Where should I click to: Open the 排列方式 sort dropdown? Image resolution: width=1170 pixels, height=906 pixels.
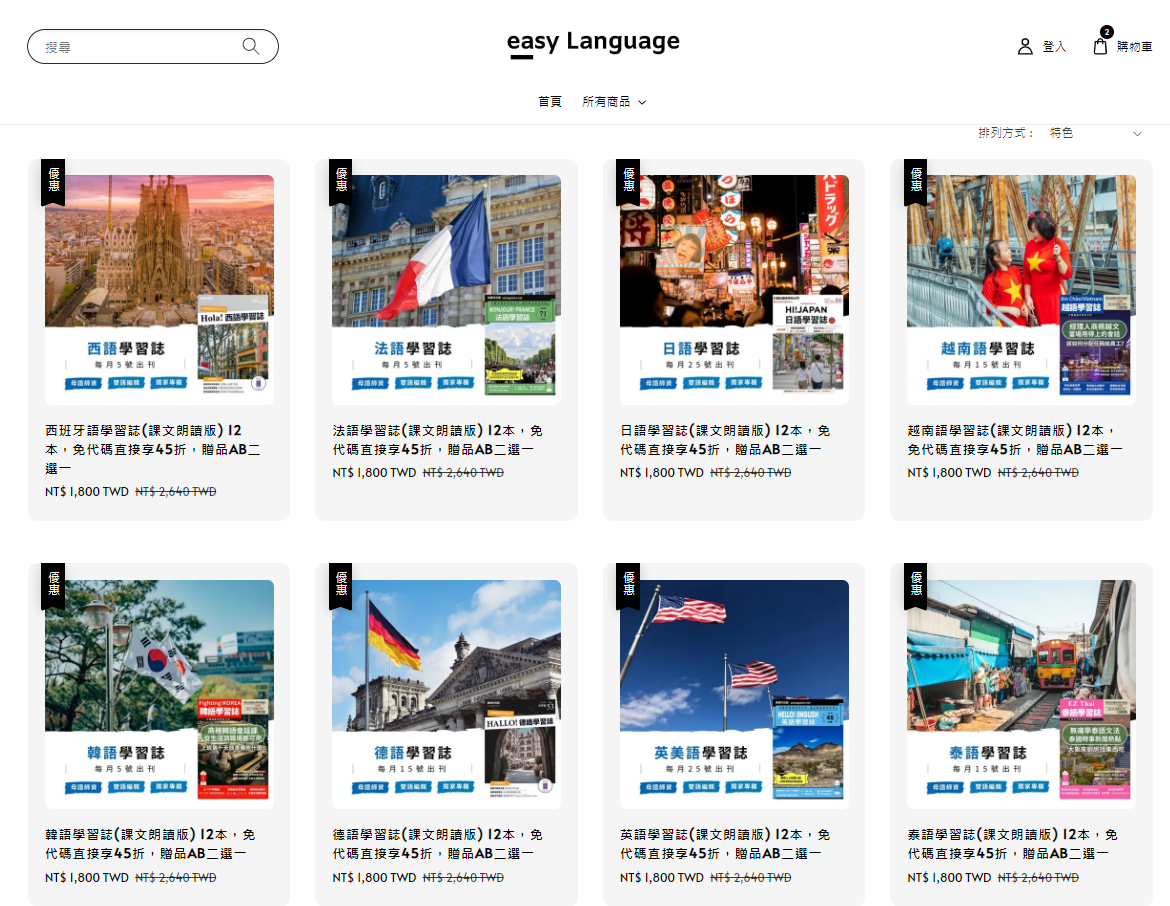(x=1094, y=133)
